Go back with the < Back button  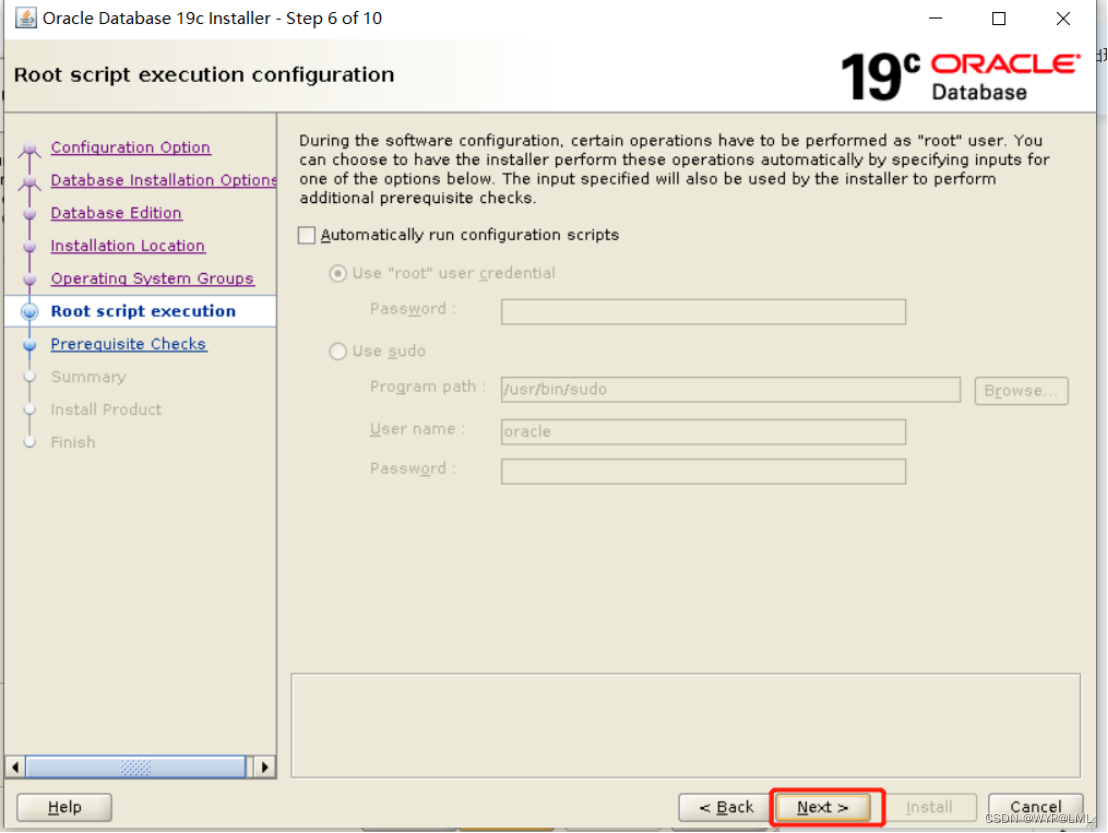click(x=726, y=807)
